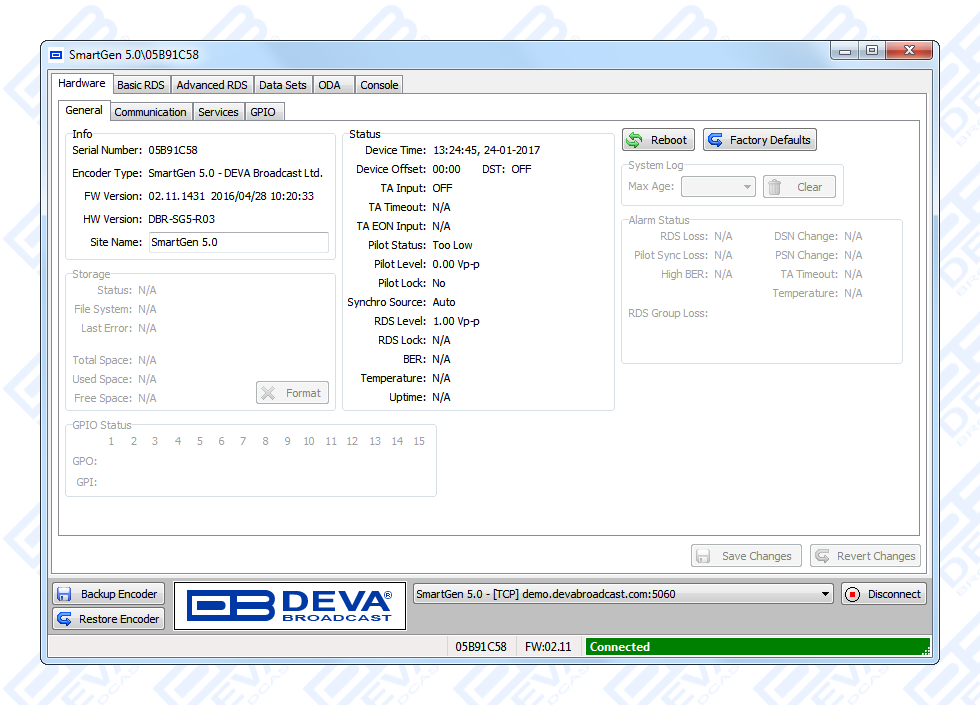Switch to the GPIO sub-tab
Screen dimensions: 980x705
tap(263, 112)
